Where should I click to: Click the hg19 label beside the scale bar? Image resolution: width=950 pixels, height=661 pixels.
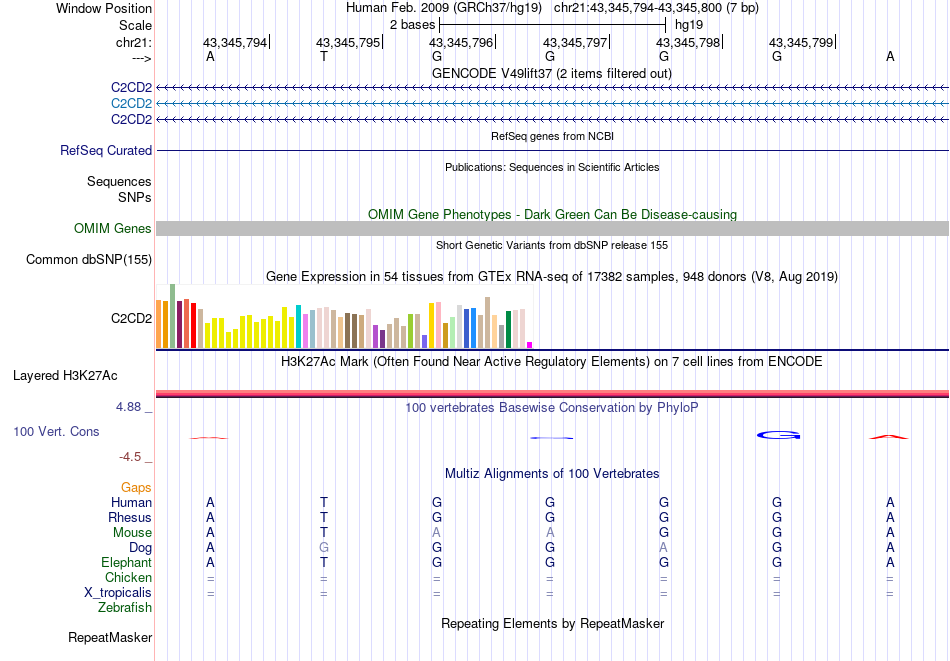[689, 25]
